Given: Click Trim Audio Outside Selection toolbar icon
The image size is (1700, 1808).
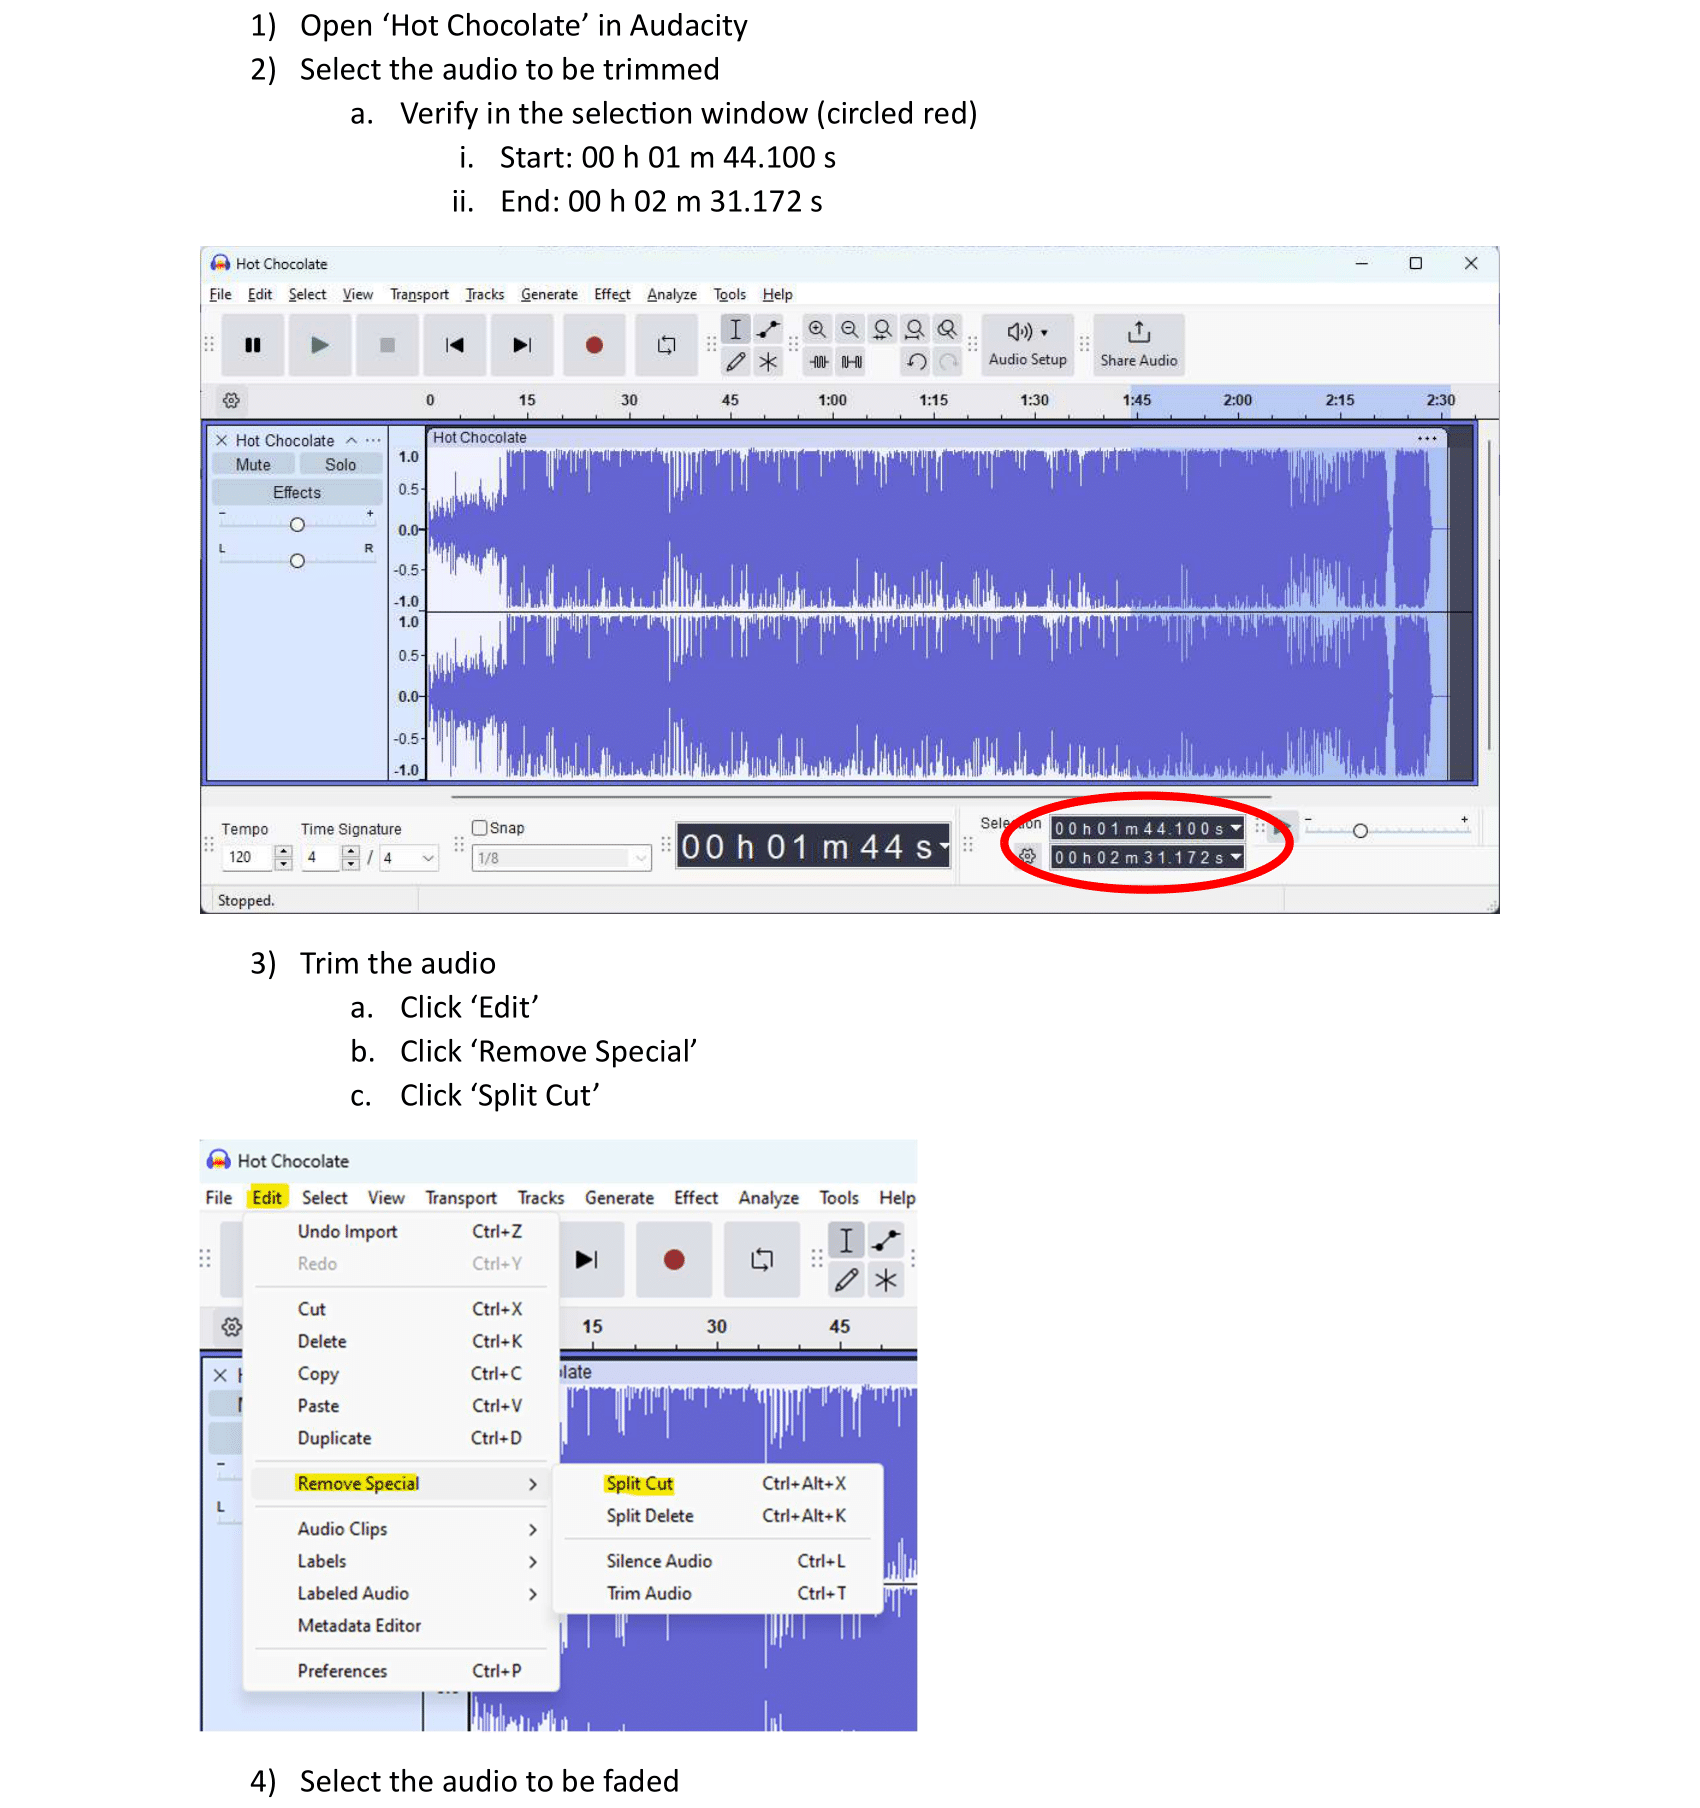Looking at the screenshot, I should pyautogui.click(x=819, y=362).
